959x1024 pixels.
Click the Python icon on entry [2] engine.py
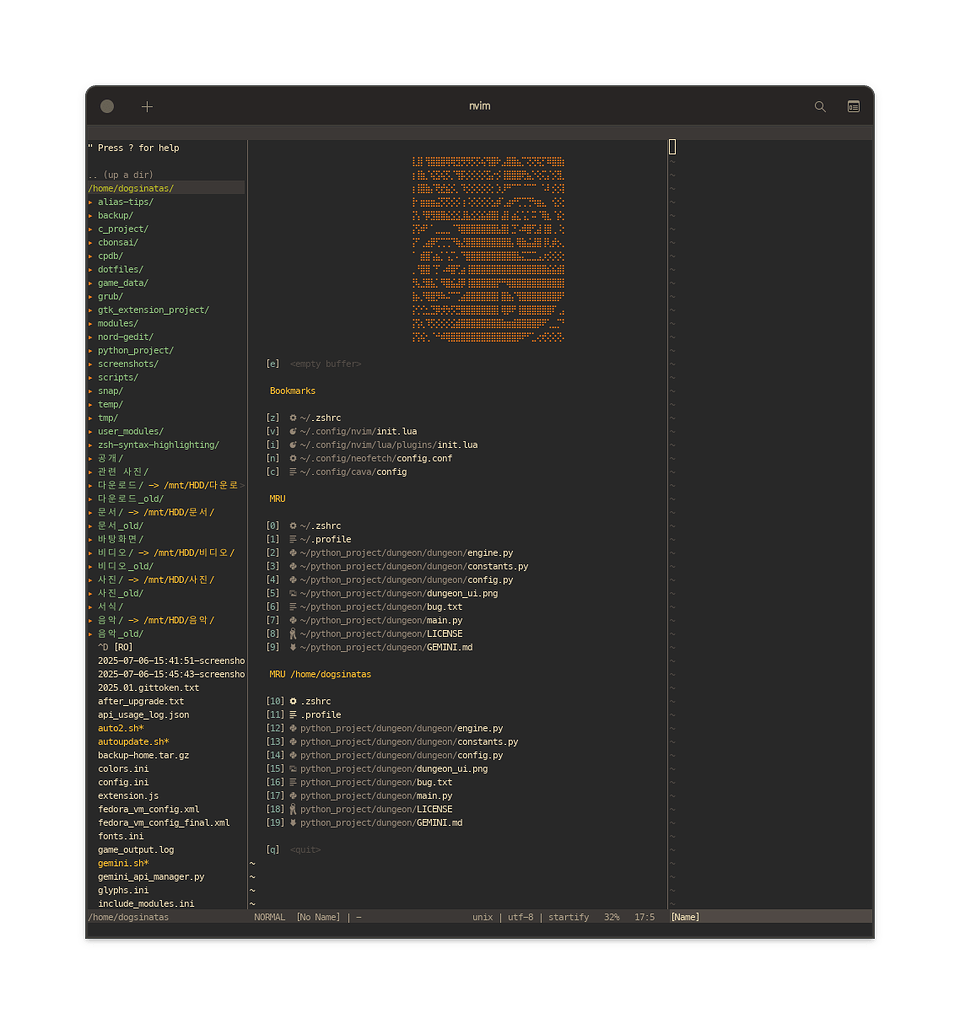[x=292, y=553]
